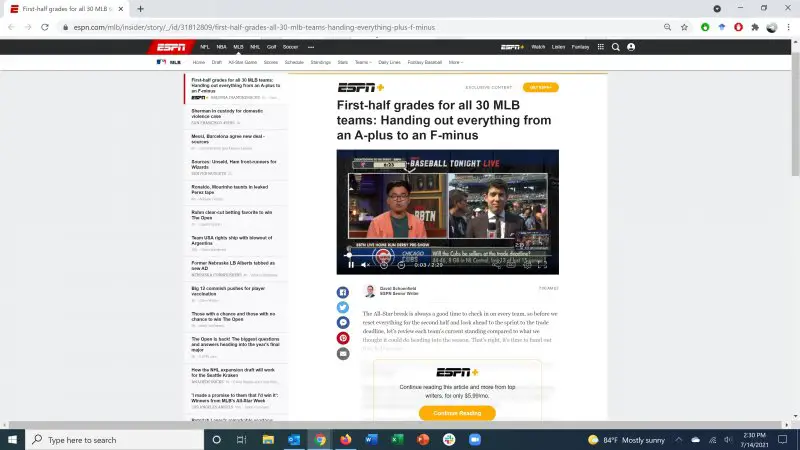Viewport: 800px width, 450px height.
Task: Click the ESPN logo in header
Action: click(172, 47)
